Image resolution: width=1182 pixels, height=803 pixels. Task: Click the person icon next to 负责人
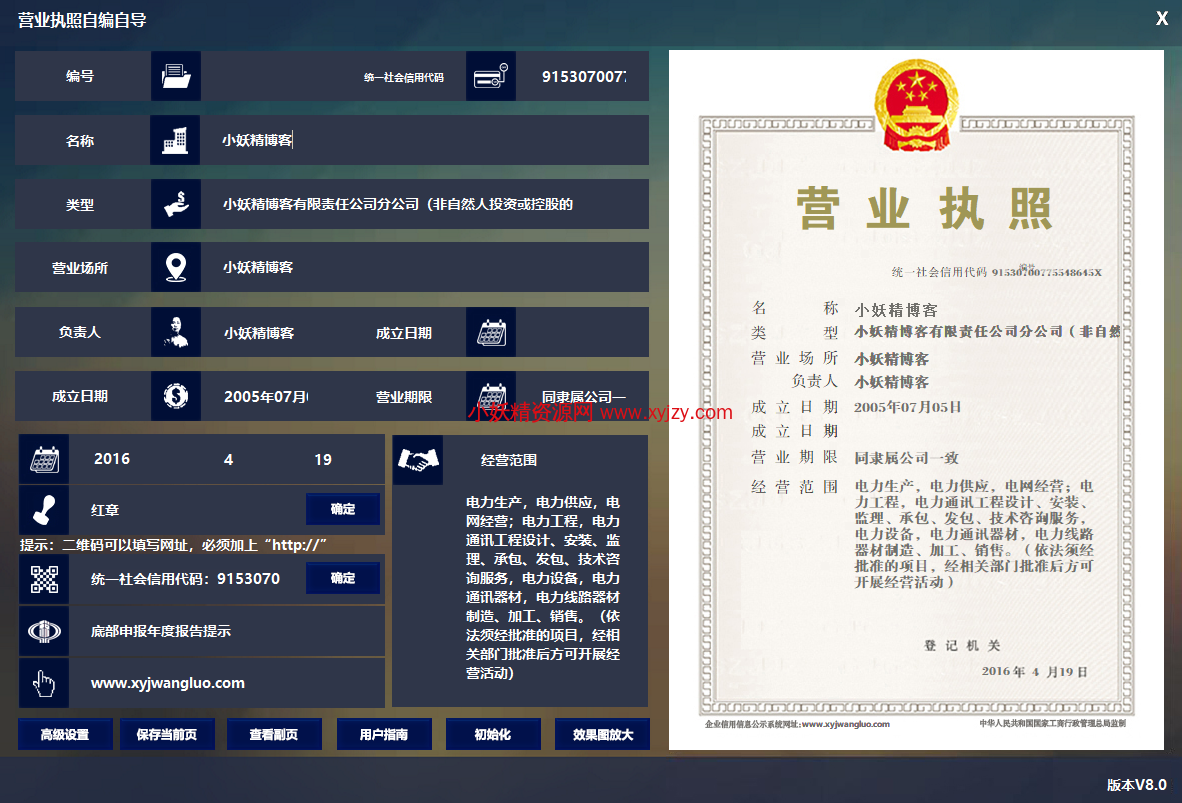pos(176,332)
